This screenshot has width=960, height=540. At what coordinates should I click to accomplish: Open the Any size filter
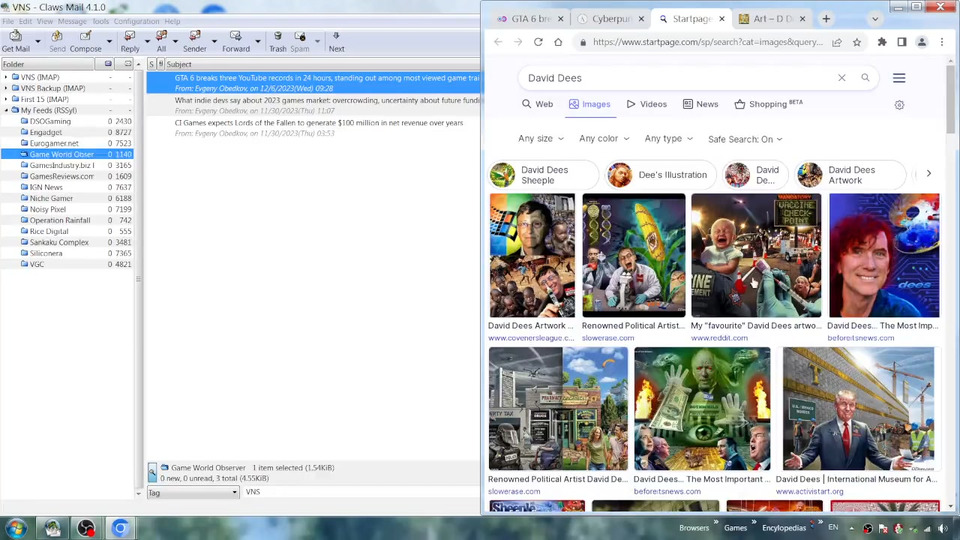(x=541, y=139)
